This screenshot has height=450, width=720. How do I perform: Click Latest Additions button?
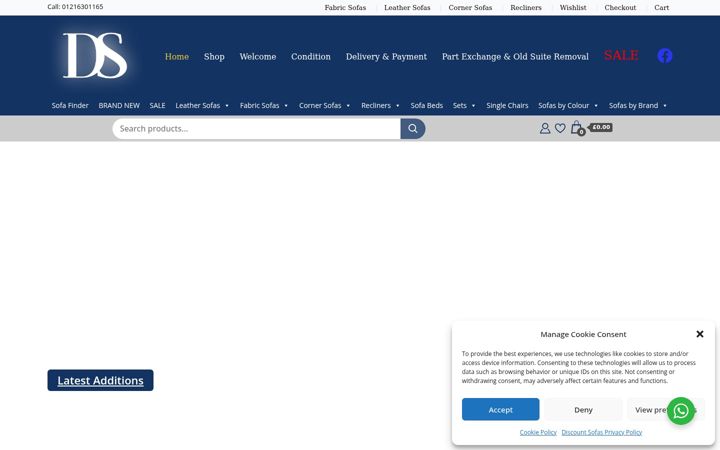[x=100, y=380]
